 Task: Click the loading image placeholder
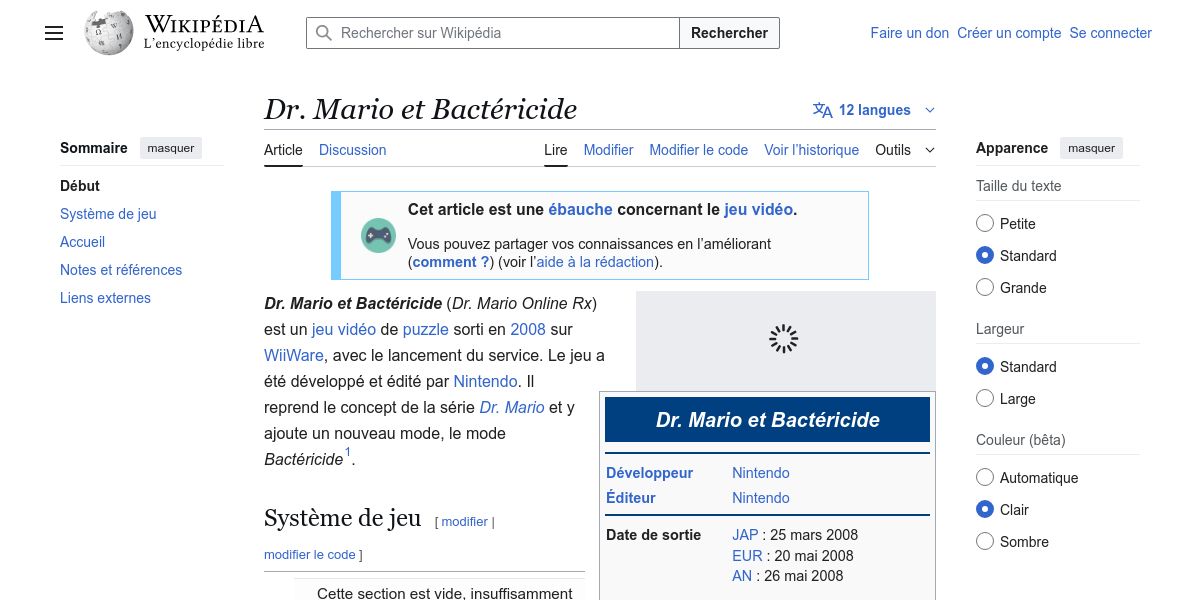click(785, 340)
